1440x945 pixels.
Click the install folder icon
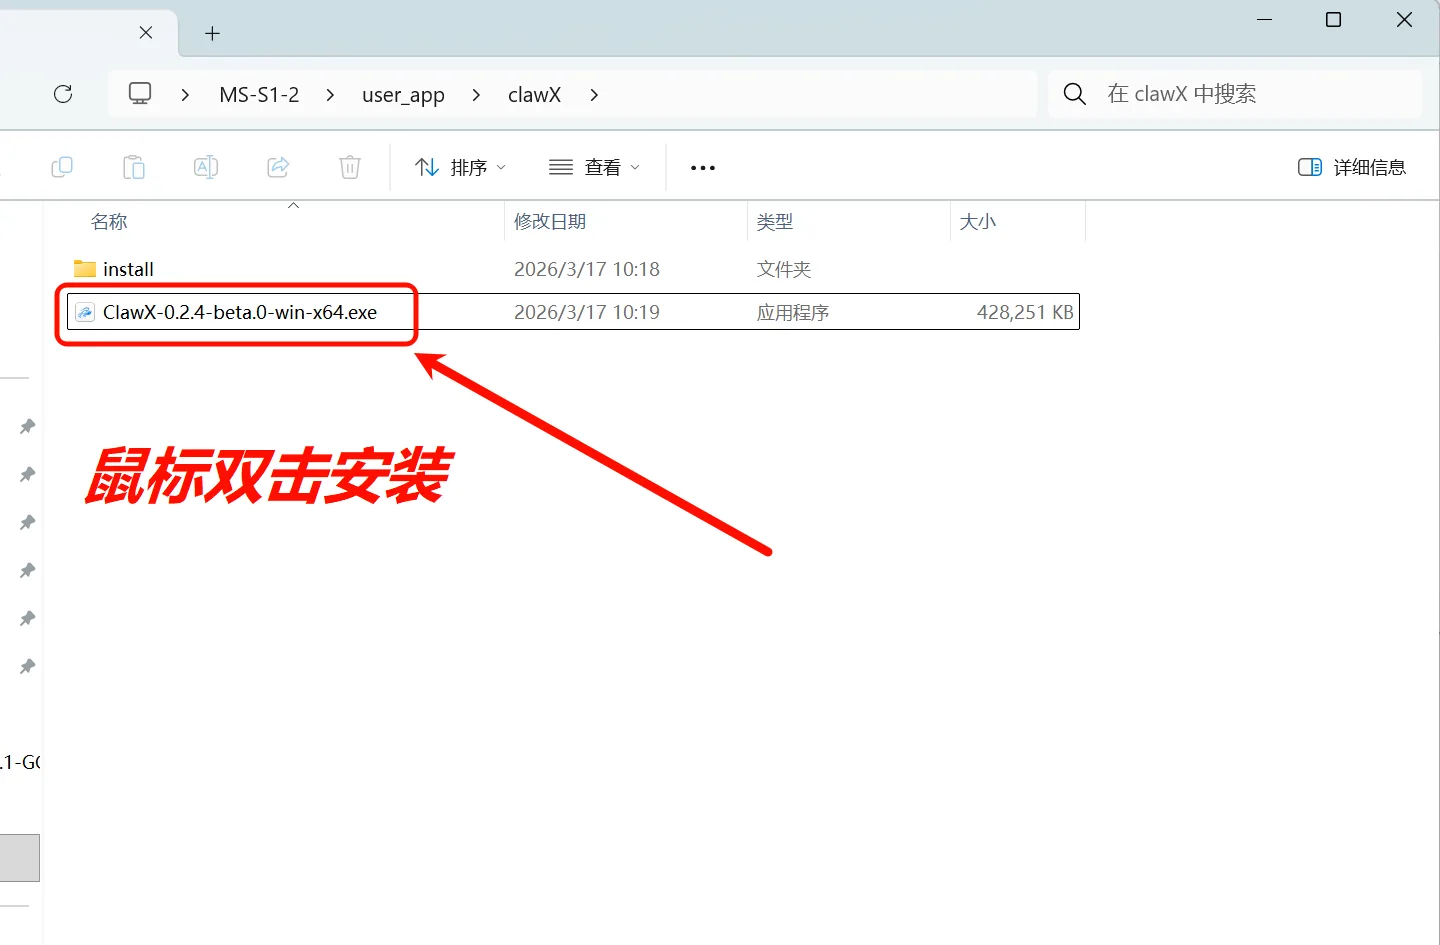tap(85, 269)
